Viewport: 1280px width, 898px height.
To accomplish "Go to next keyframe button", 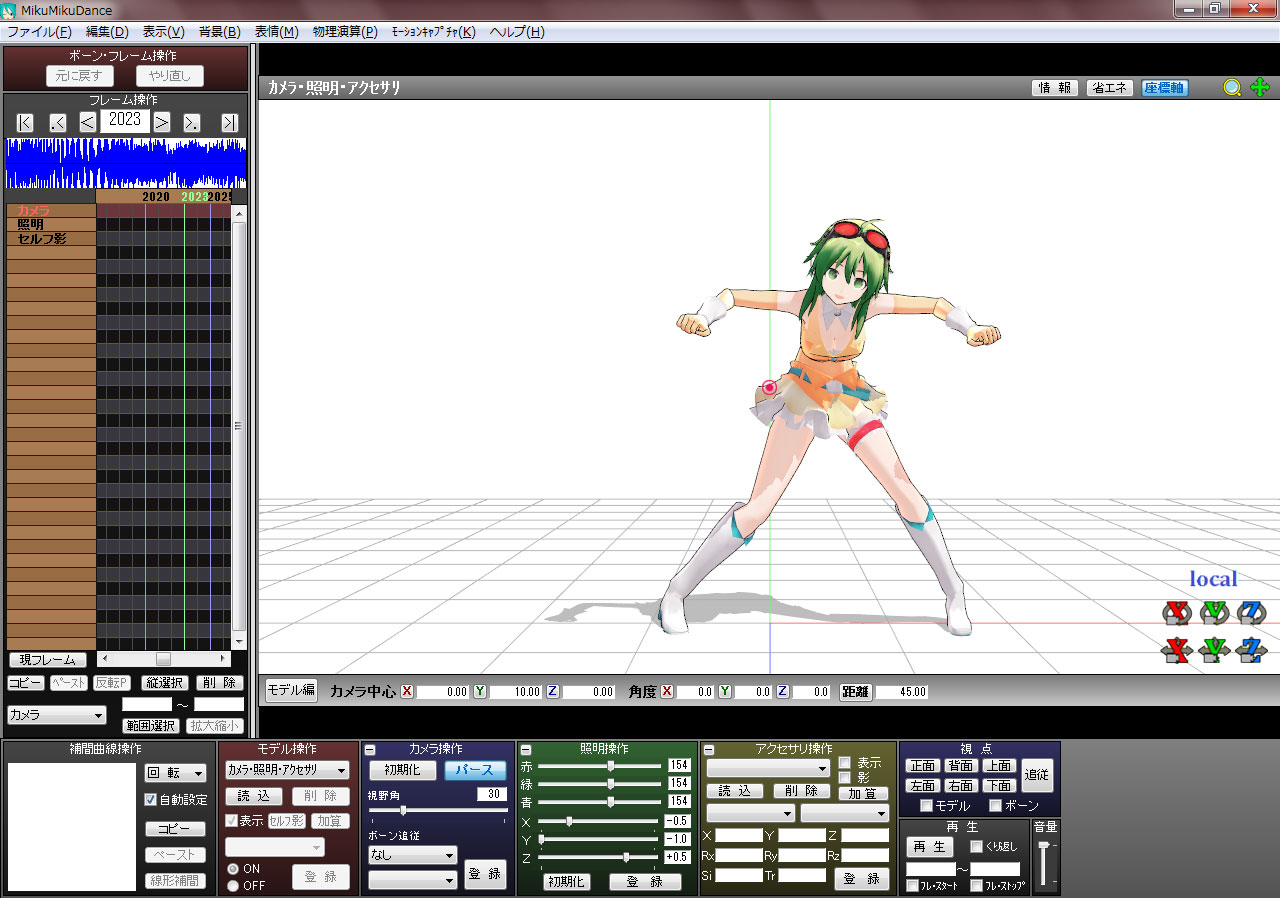I will click(x=192, y=122).
